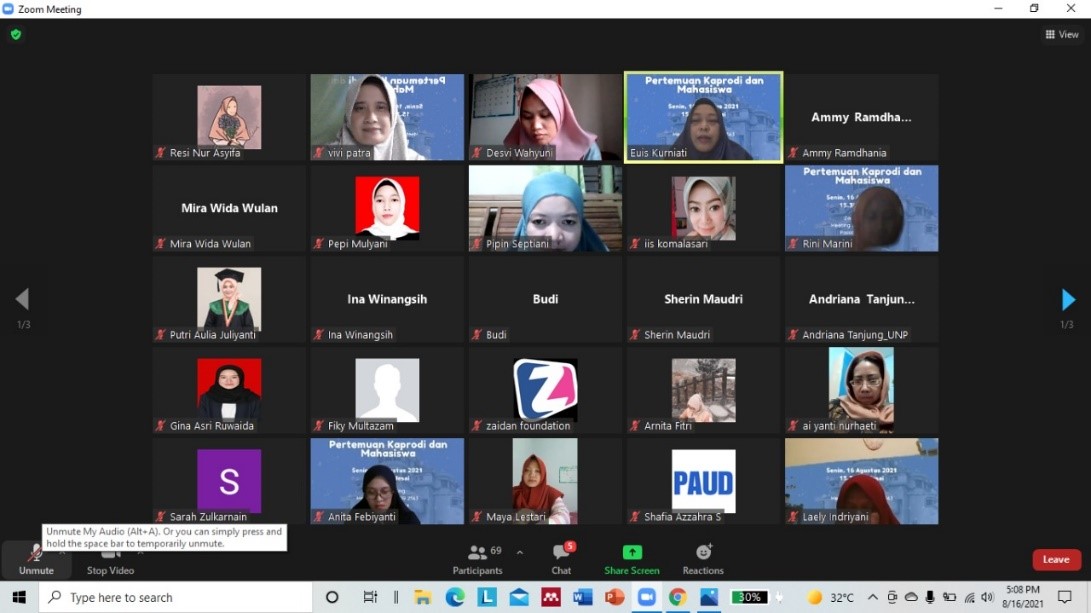The width and height of the screenshot is (1091, 613).
Task: Select Desvi Wahyuni's video tile
Action: [545, 117]
